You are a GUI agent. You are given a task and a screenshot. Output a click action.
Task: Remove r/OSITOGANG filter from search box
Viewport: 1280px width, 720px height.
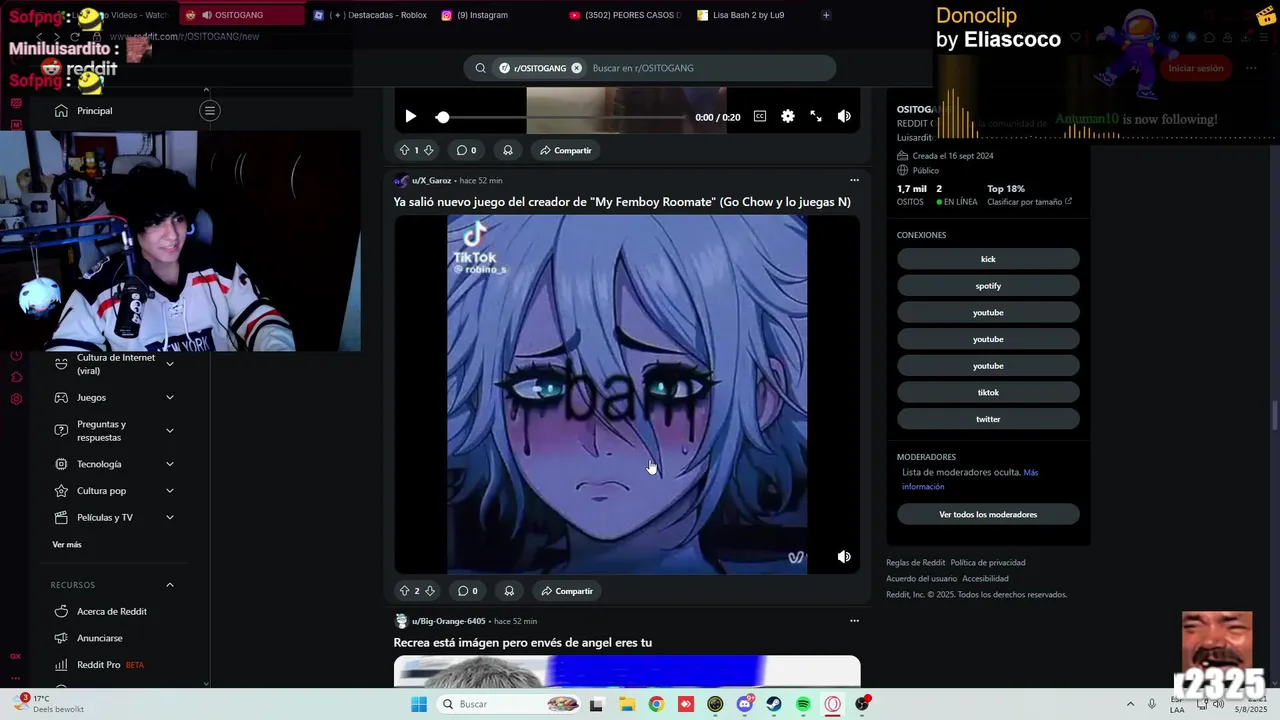click(577, 68)
